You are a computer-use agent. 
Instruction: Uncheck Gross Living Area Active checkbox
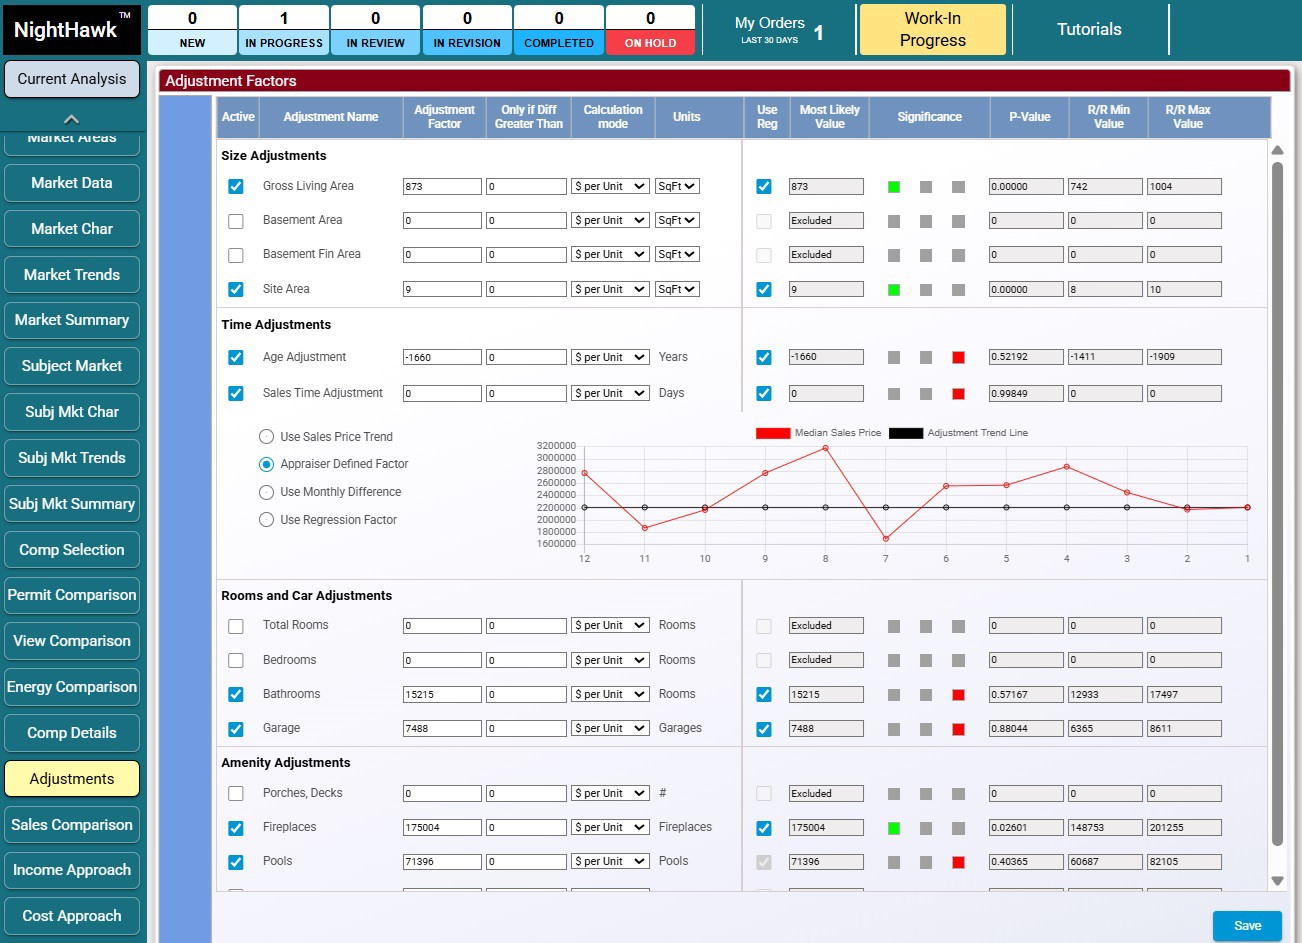(236, 186)
